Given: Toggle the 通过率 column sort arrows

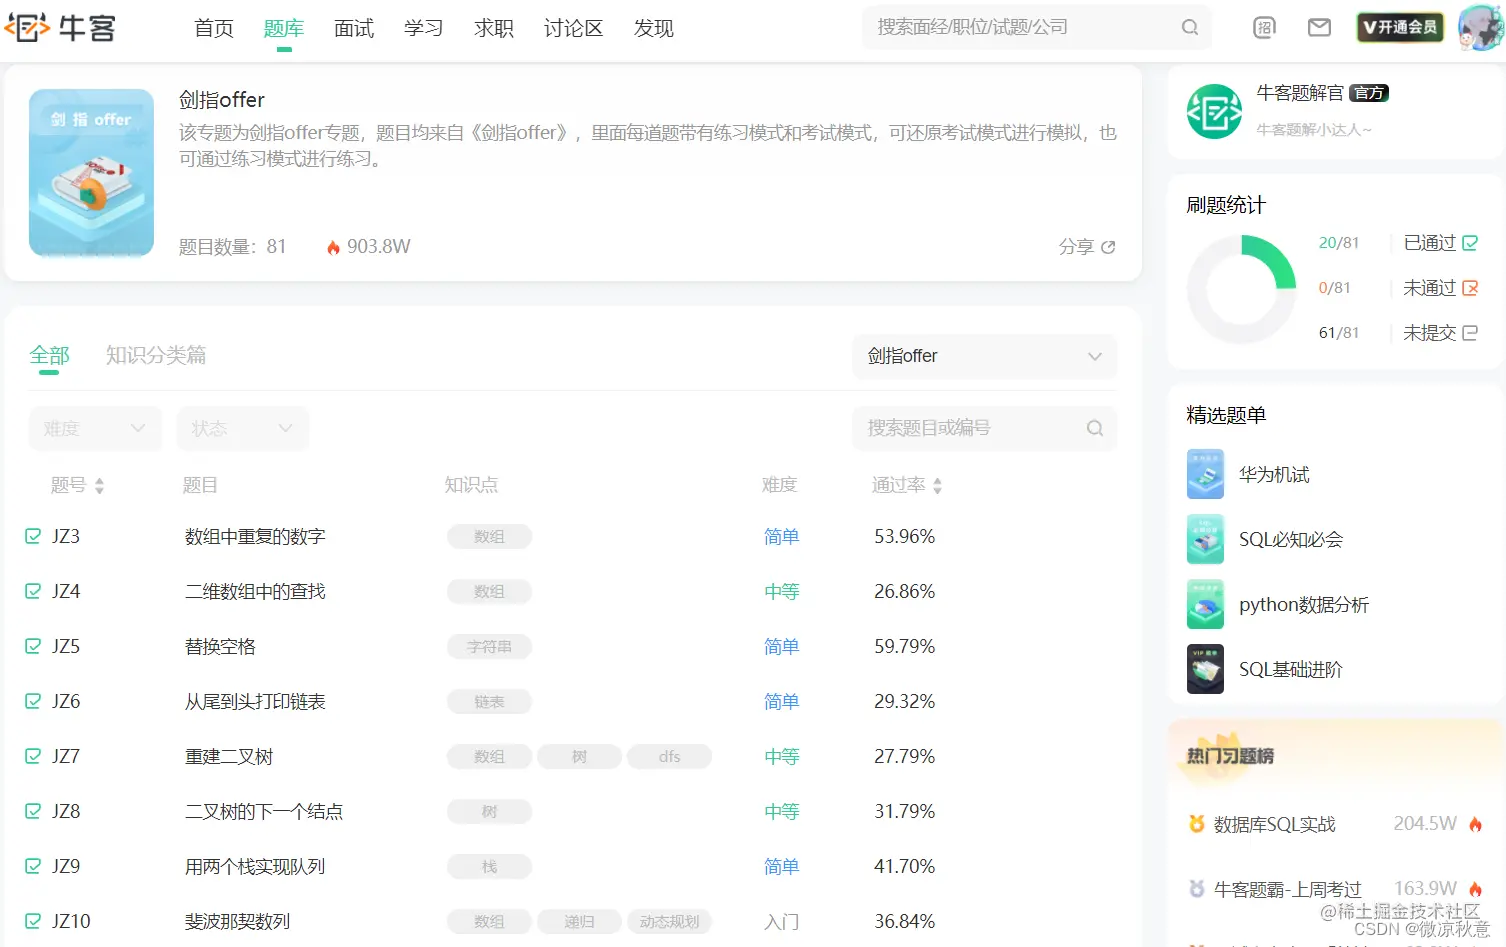Looking at the screenshot, I should click(937, 485).
